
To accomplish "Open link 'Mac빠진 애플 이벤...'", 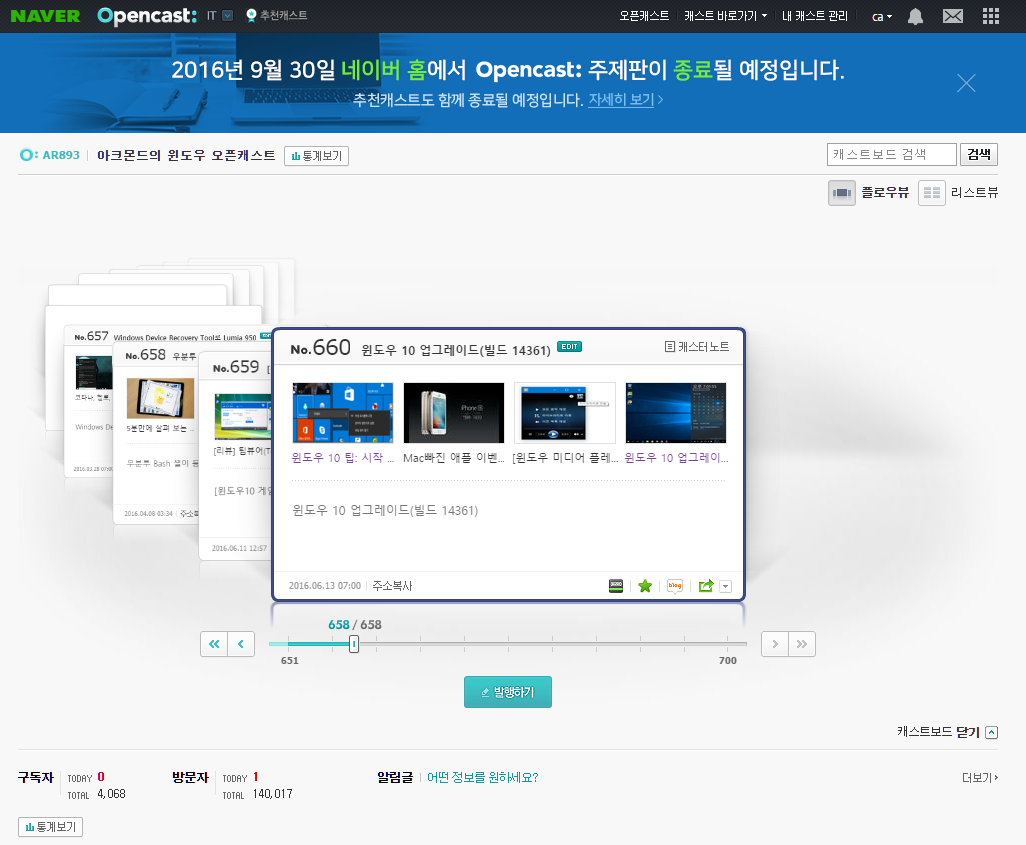I will tap(454, 458).
